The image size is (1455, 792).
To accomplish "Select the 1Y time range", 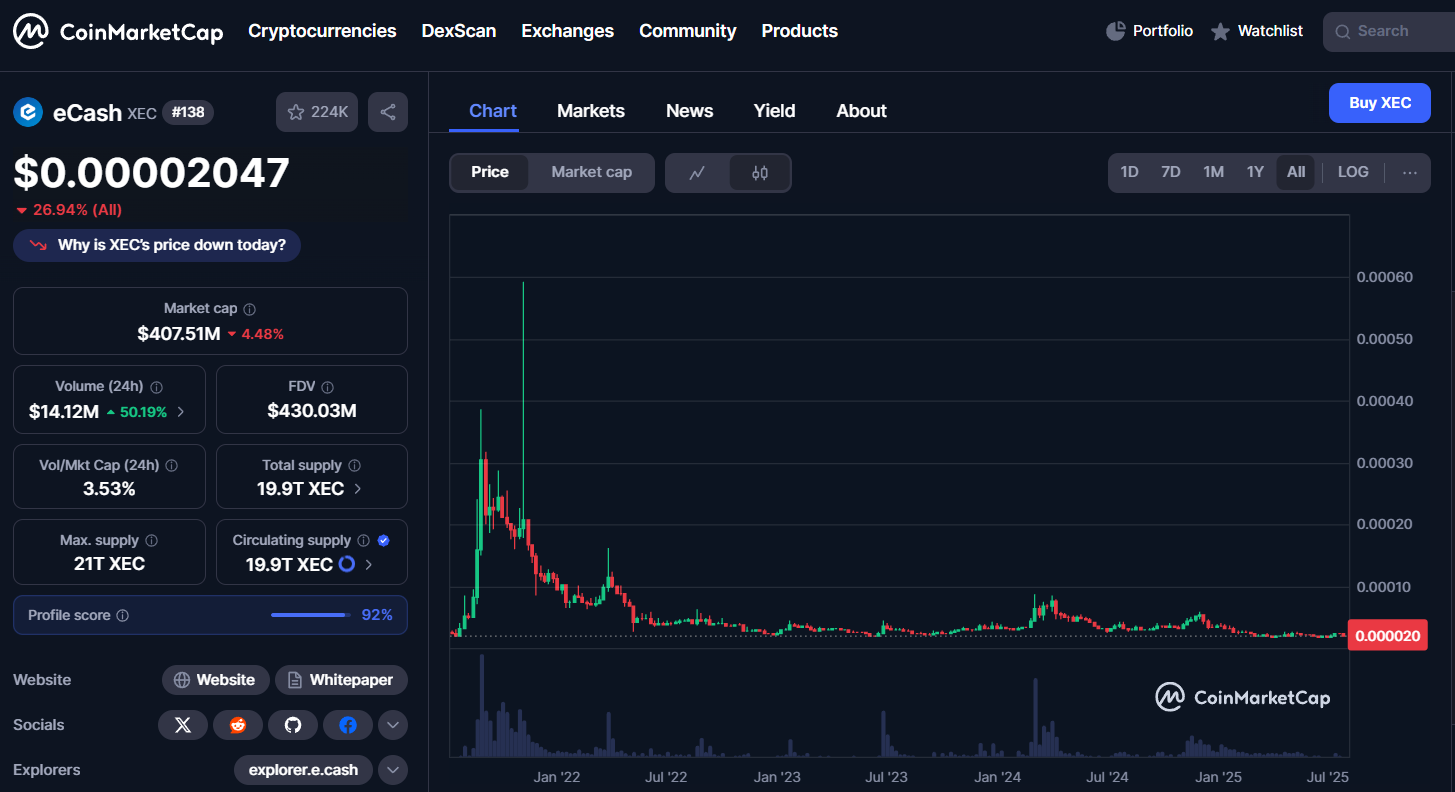I will [1256, 172].
